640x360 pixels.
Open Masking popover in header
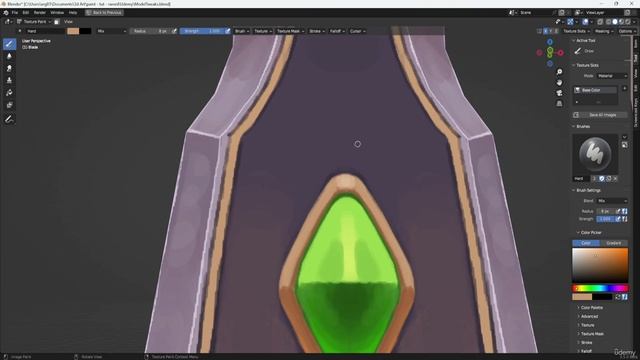pyautogui.click(x=603, y=31)
